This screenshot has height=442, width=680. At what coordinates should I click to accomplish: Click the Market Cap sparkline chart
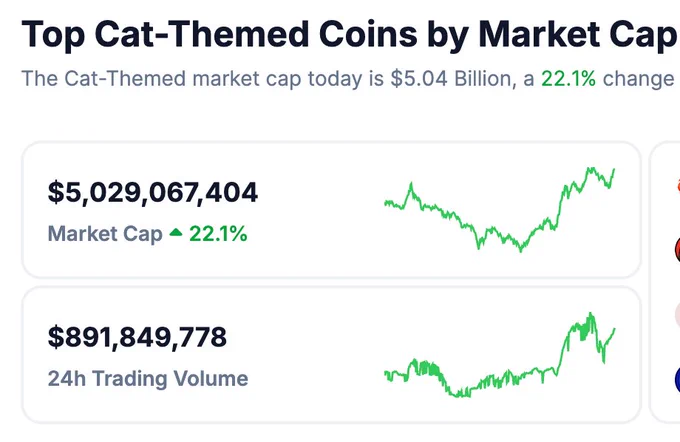[x=500, y=210]
